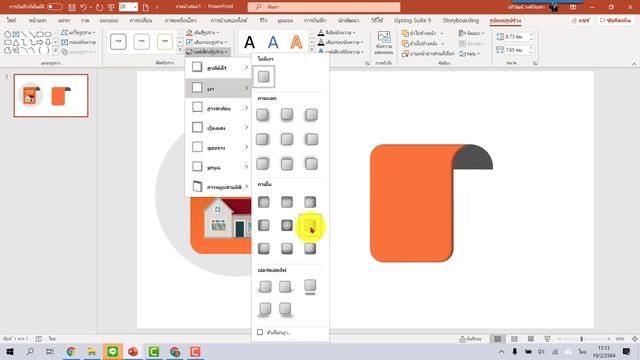Open the Reflection effects submenu

point(218,108)
